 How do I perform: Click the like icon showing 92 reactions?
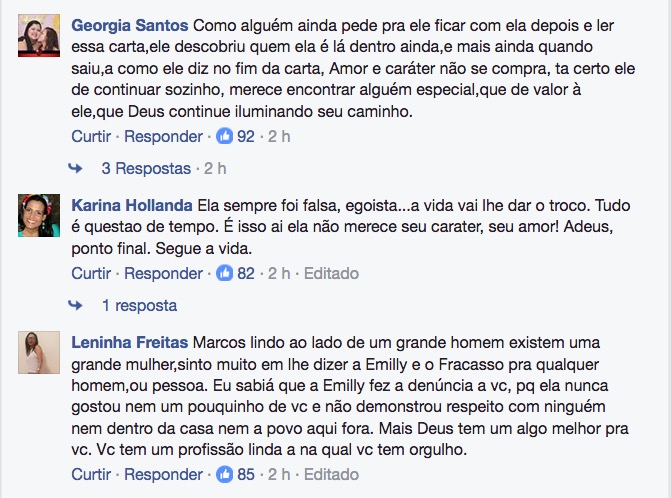click(224, 136)
